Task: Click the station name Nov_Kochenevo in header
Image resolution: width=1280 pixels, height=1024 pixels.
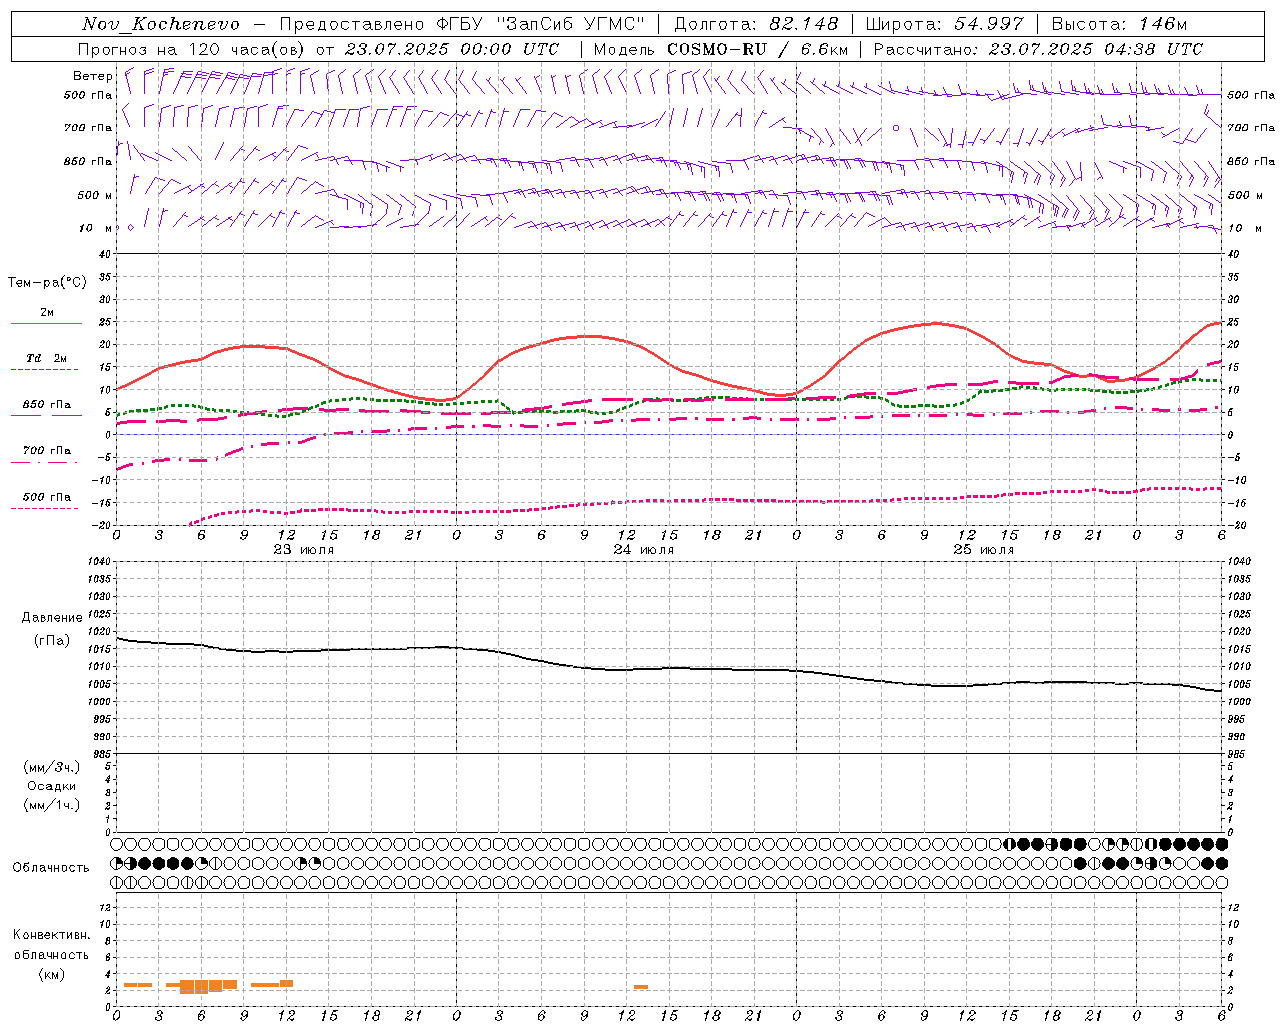Action: [161, 24]
